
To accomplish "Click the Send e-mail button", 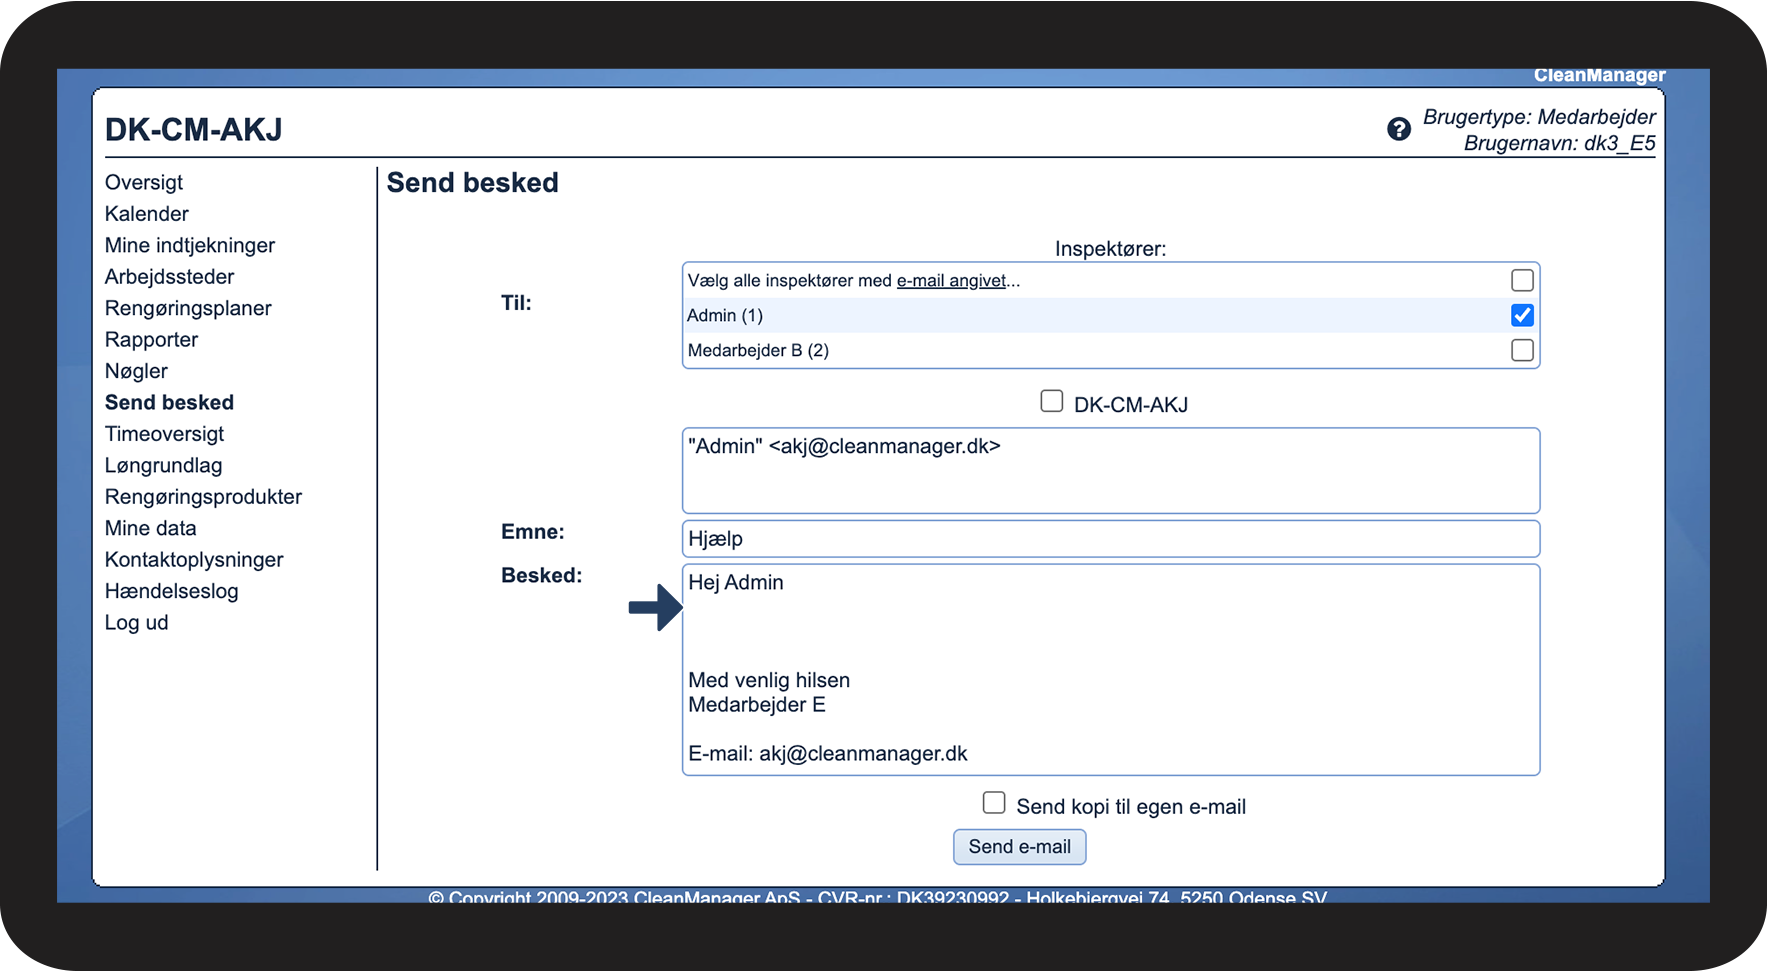I will point(1020,847).
